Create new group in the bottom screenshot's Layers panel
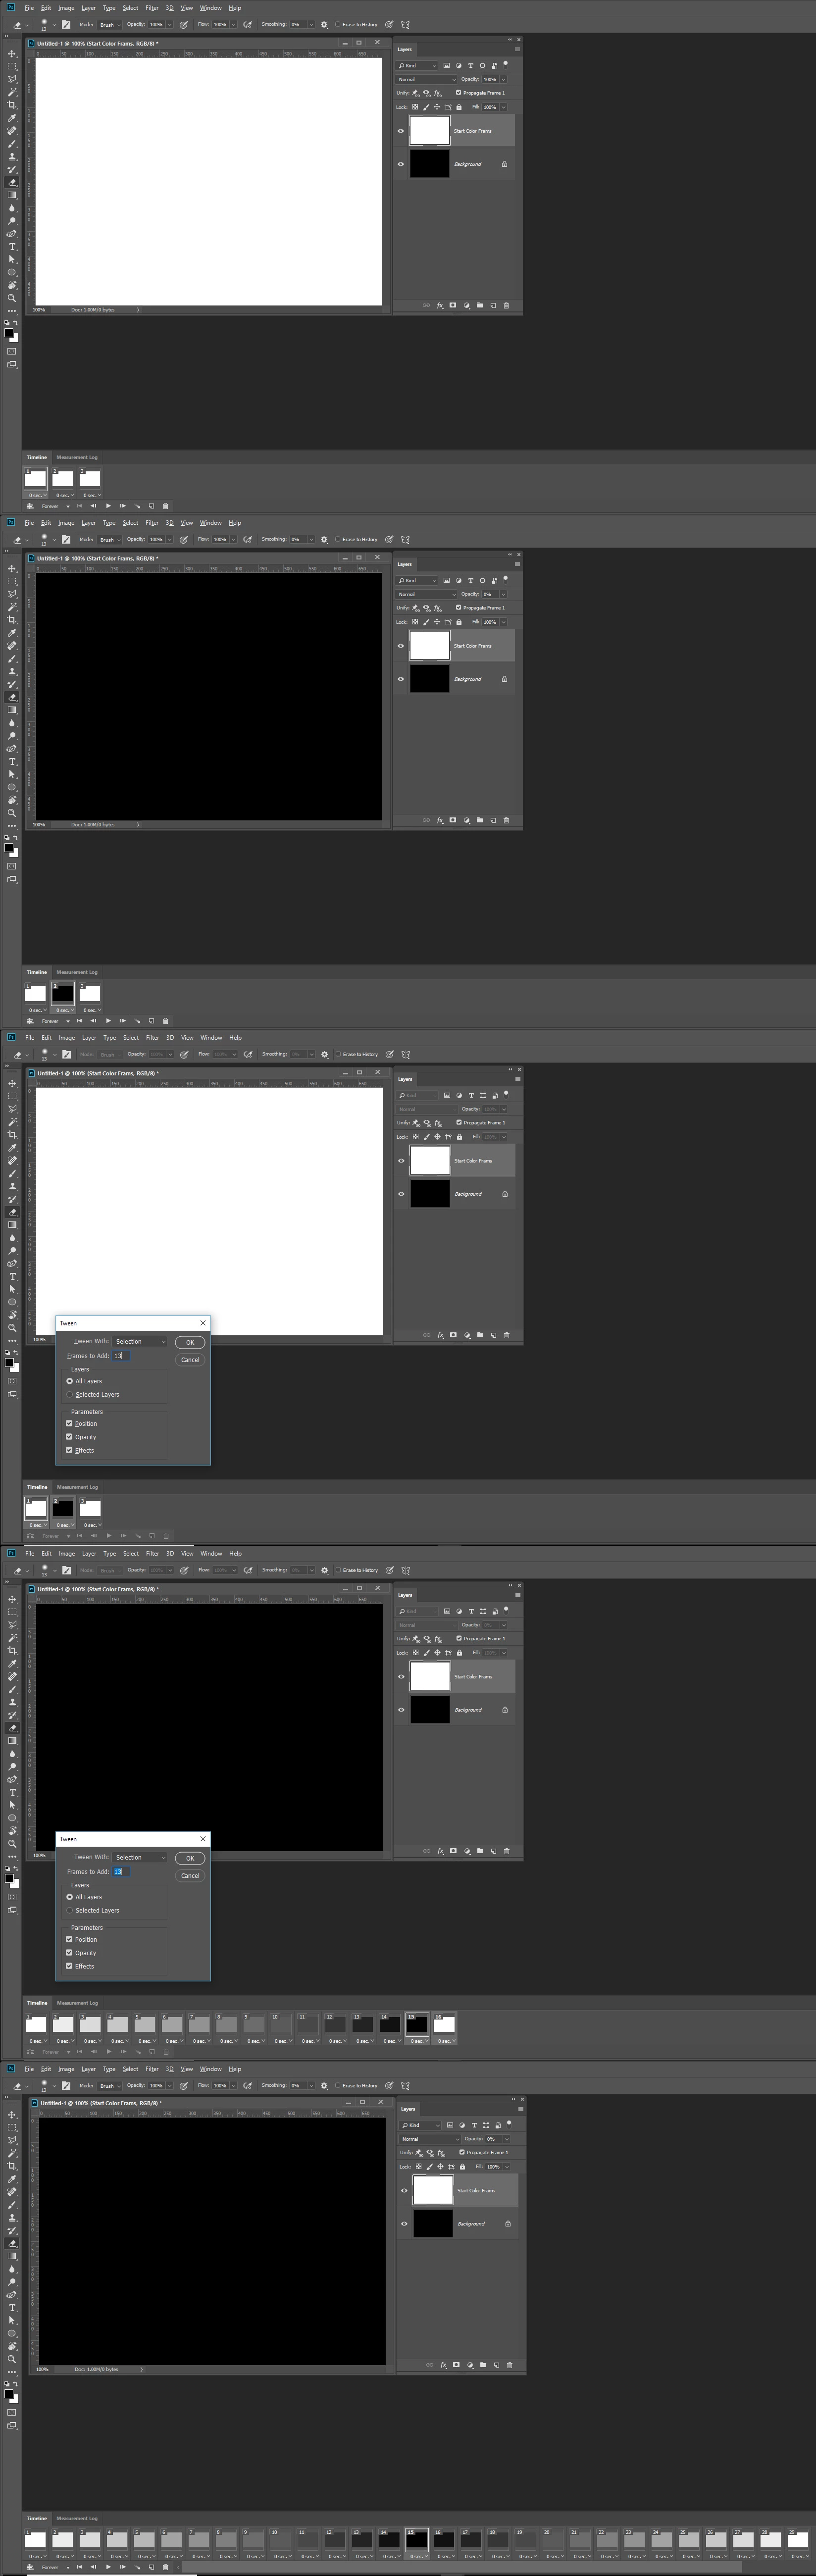 (483, 2365)
